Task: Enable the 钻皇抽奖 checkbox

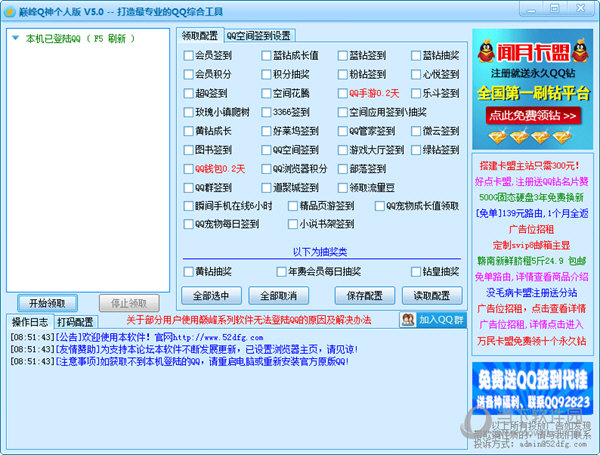Action: coord(416,272)
